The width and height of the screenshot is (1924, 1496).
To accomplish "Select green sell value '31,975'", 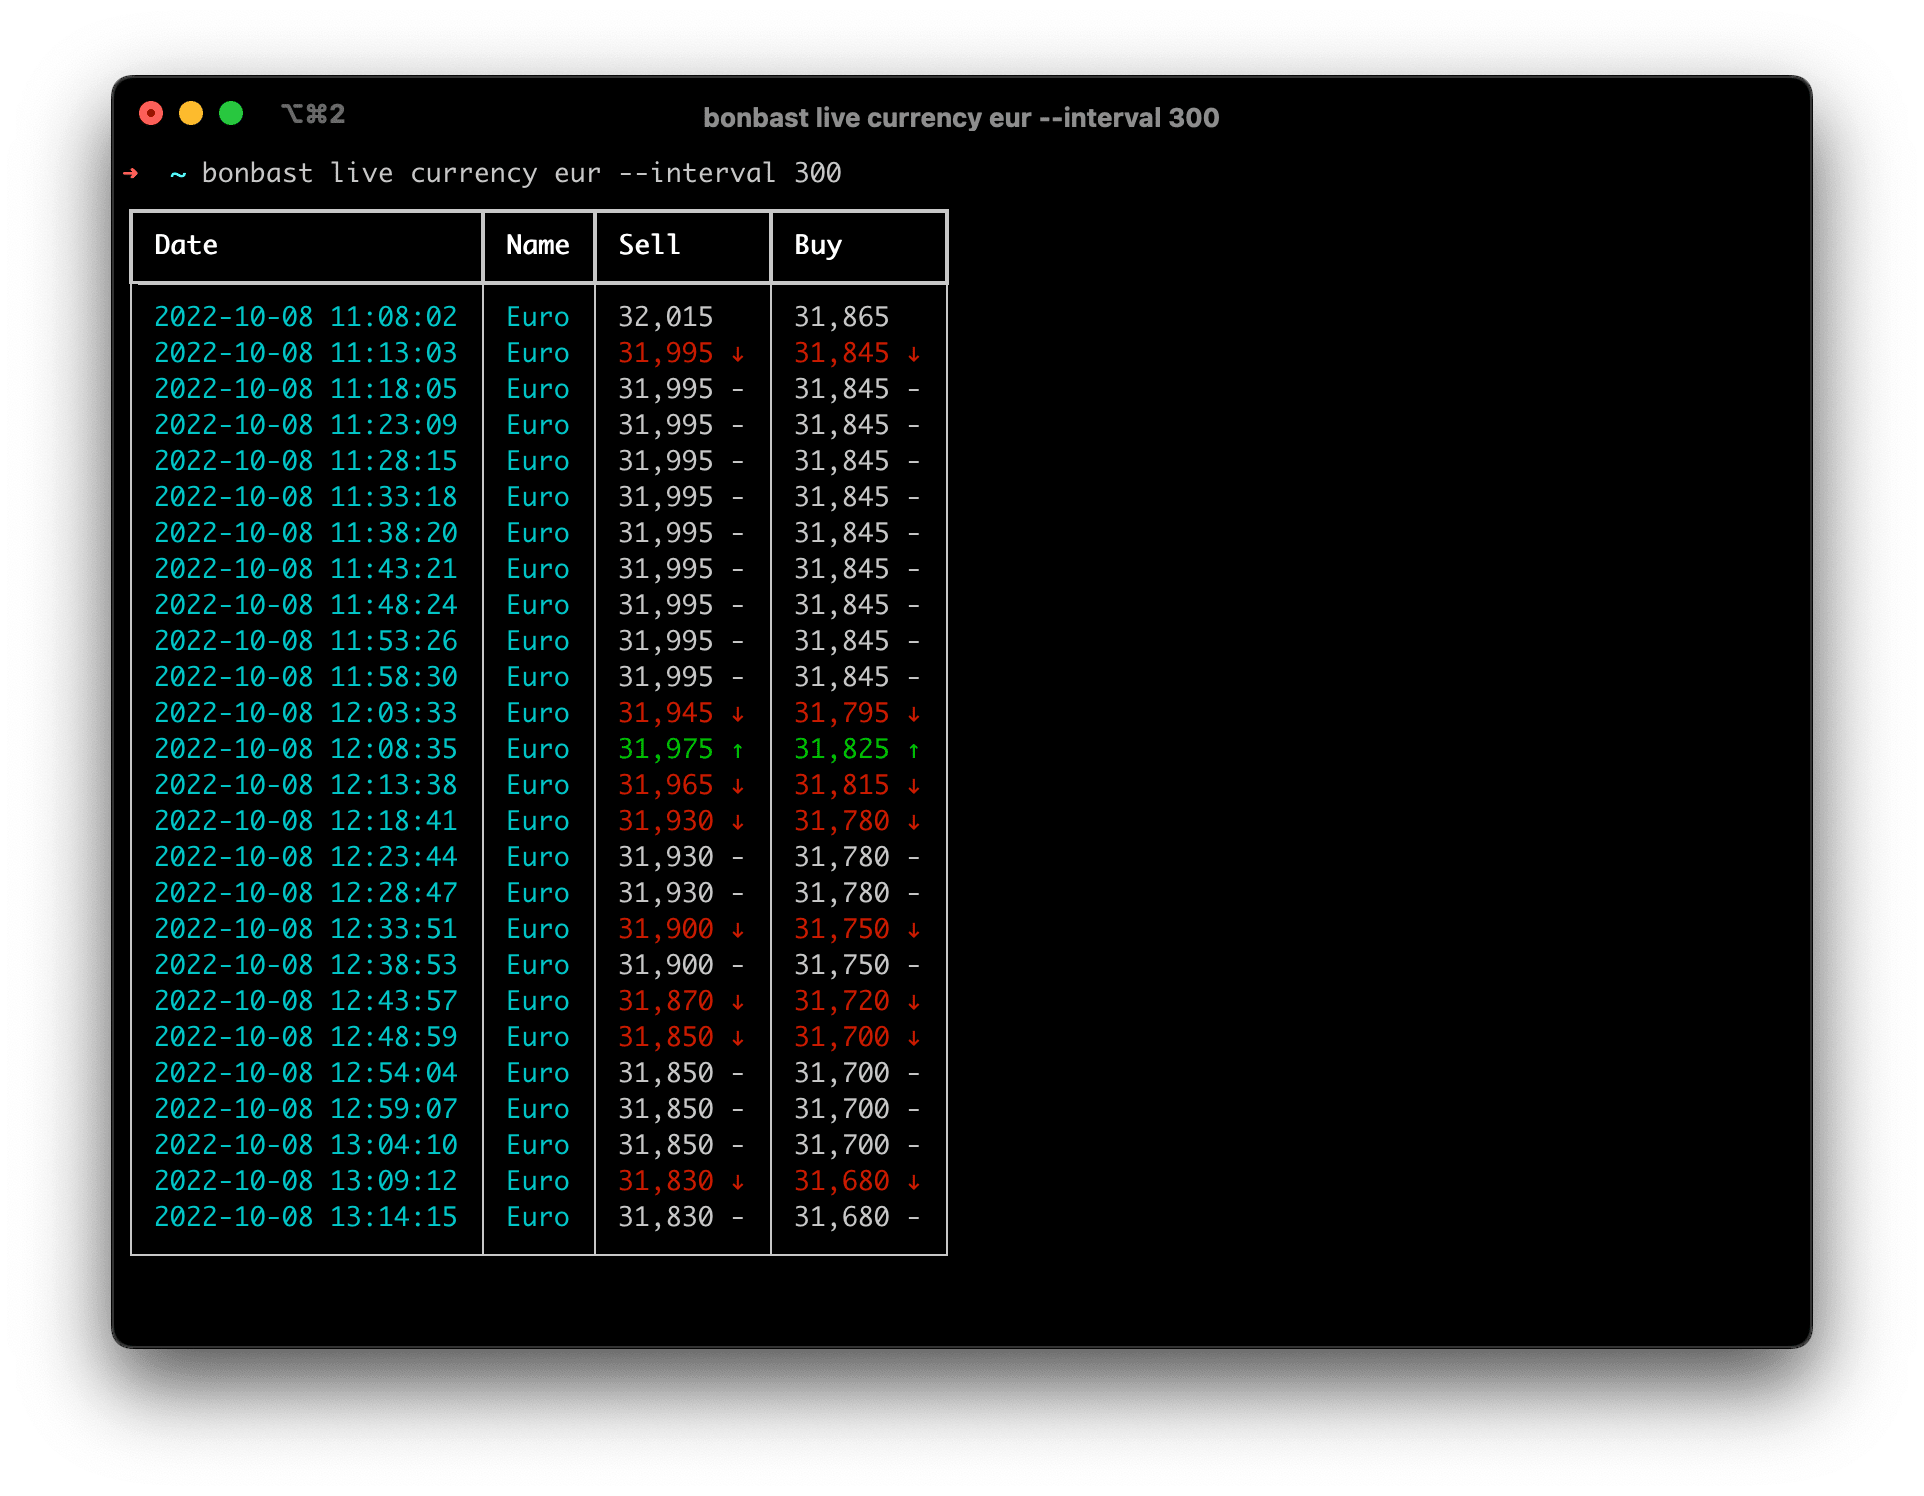I will (x=666, y=749).
